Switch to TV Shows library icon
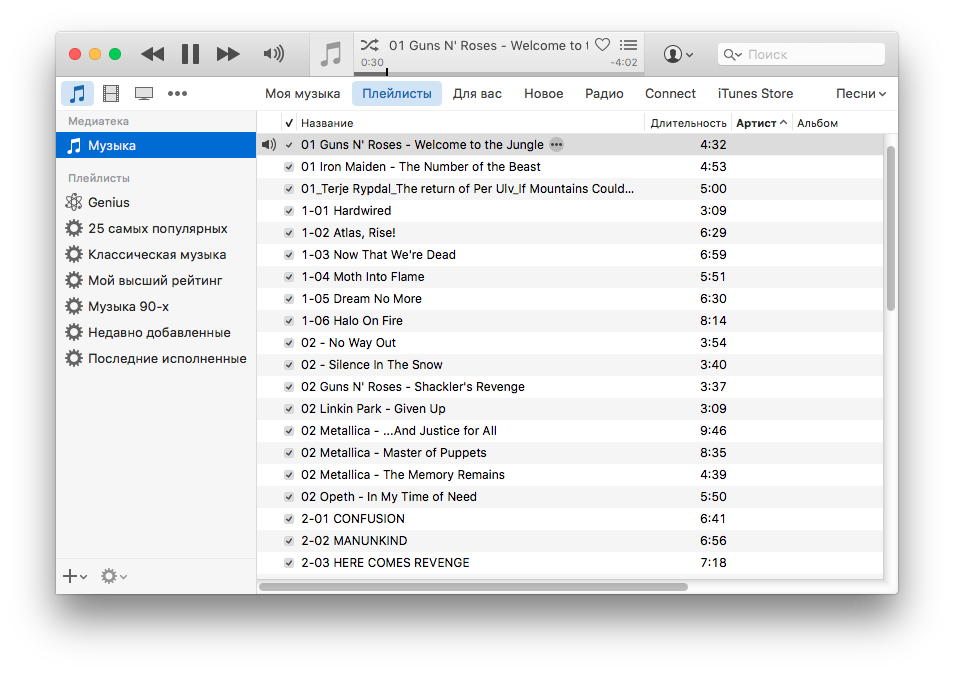The height and width of the screenshot is (674, 954). pyautogui.click(x=144, y=94)
